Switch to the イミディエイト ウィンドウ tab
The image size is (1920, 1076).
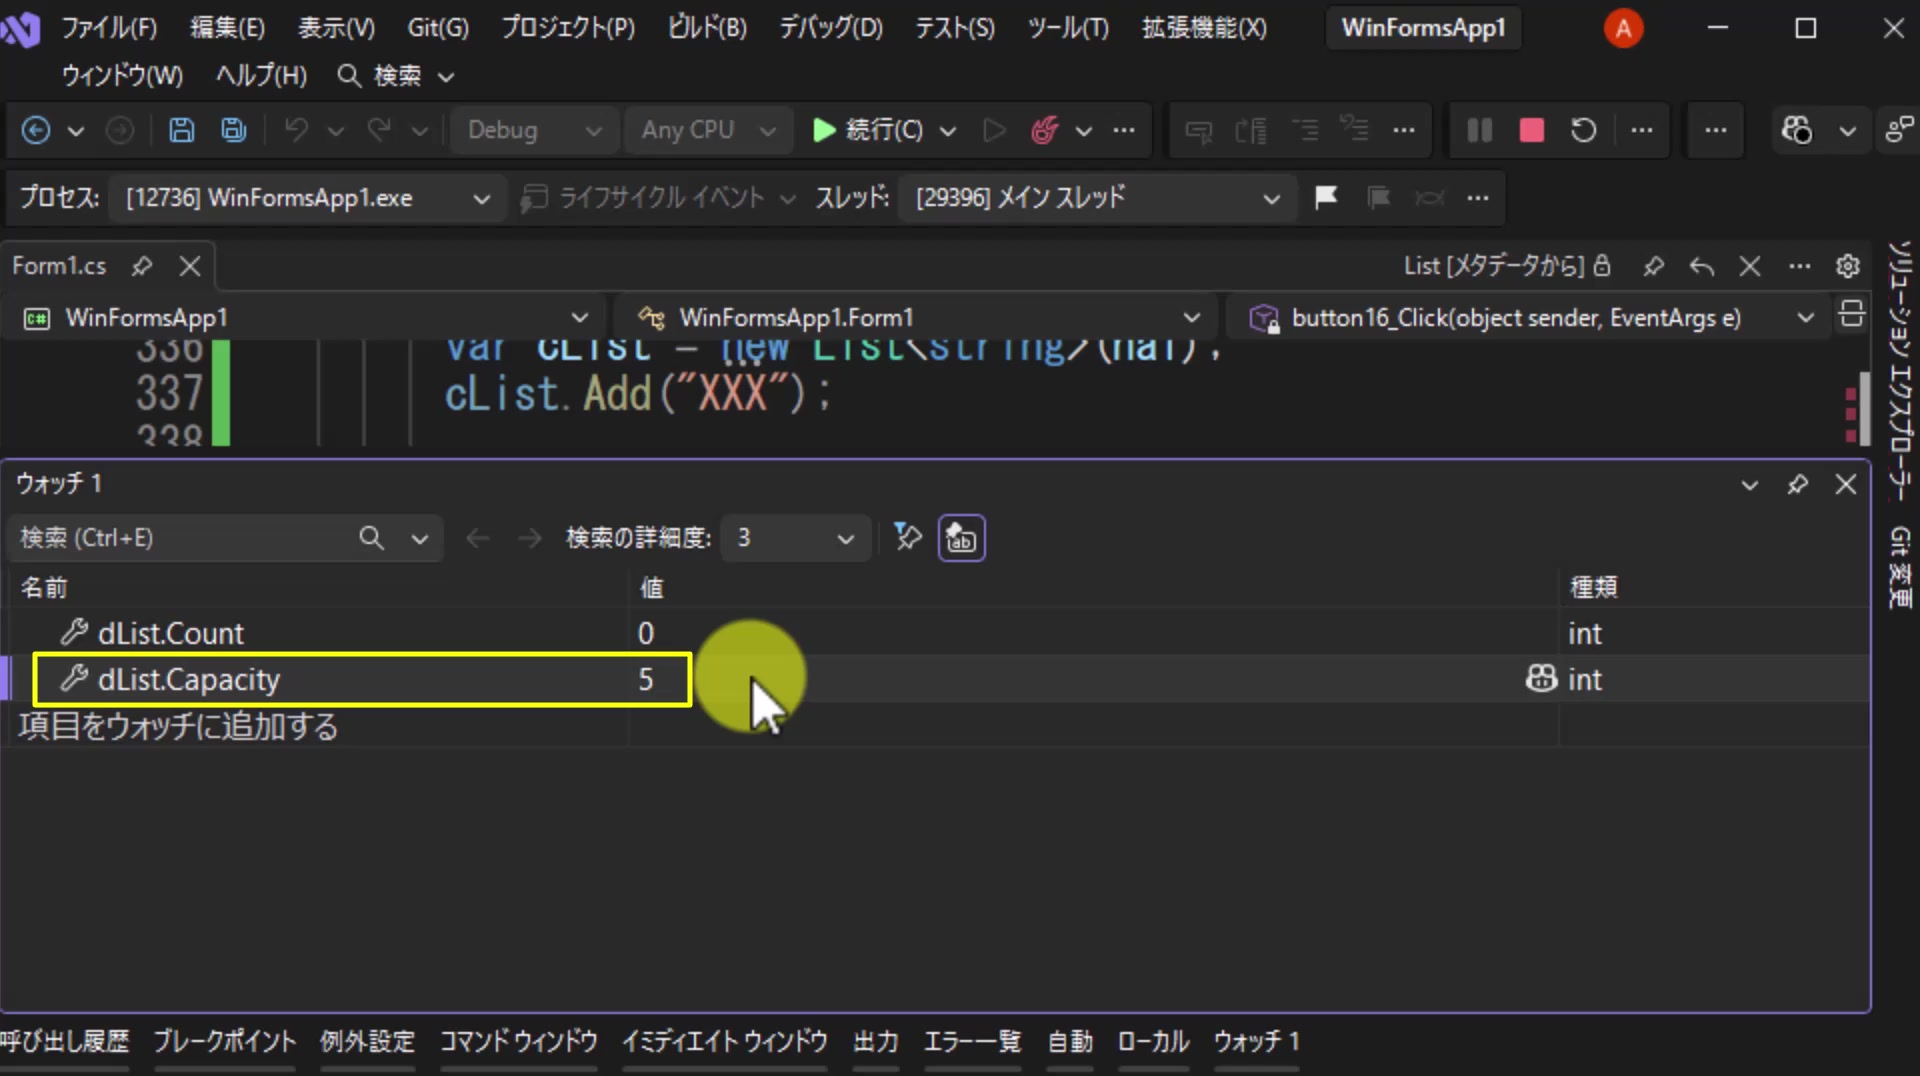point(725,1042)
